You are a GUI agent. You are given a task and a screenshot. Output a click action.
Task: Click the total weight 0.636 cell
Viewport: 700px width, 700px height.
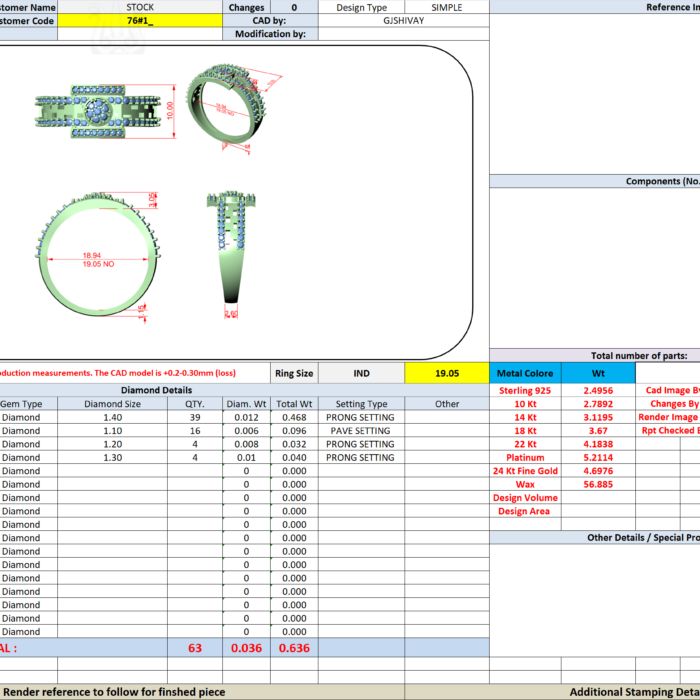tap(294, 648)
